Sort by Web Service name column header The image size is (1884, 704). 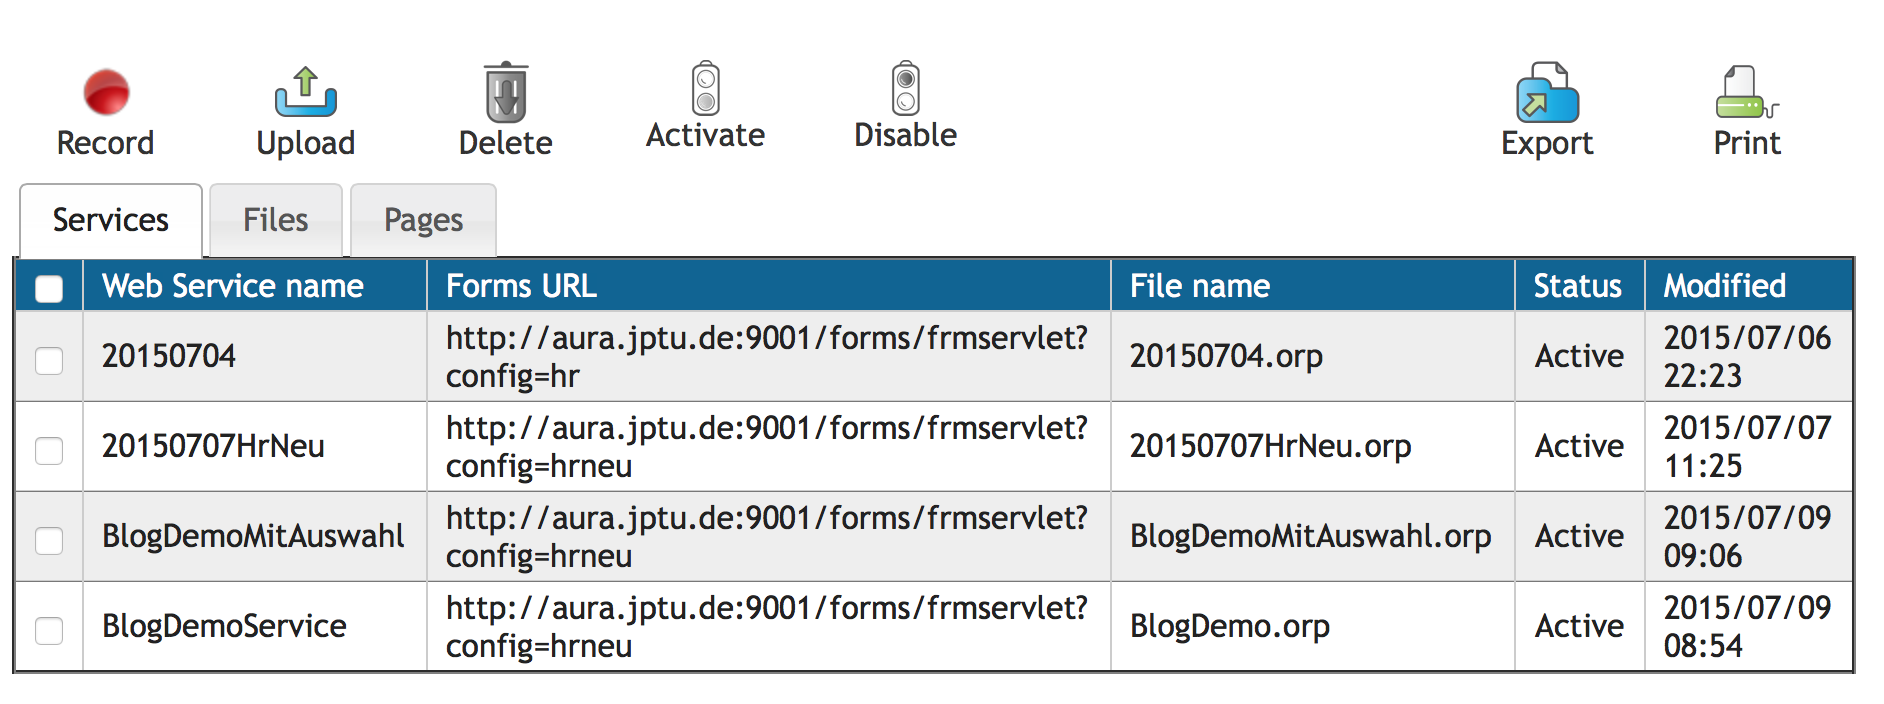233,286
